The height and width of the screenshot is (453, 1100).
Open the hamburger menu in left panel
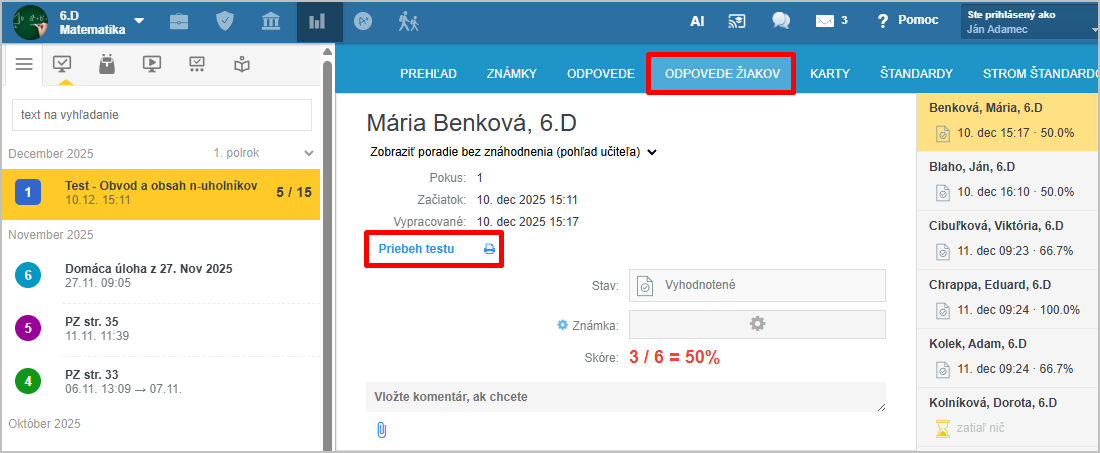pos(24,64)
